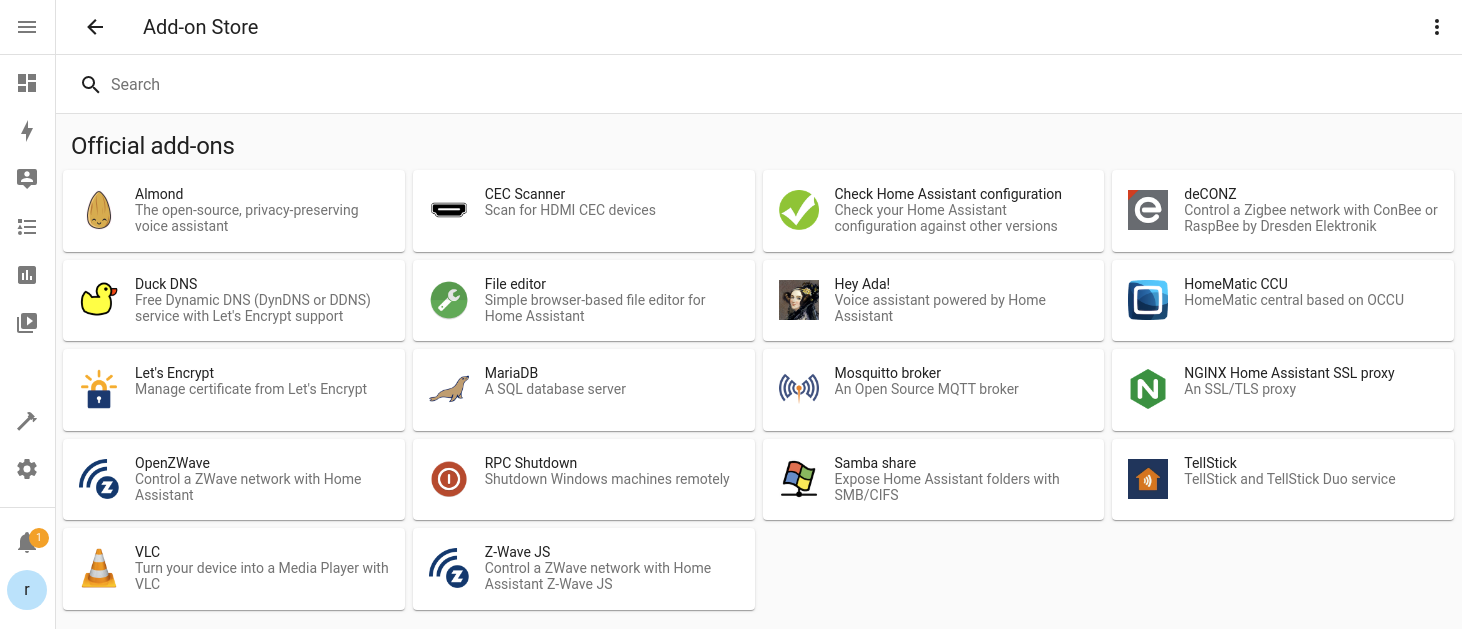This screenshot has height=629, width=1462.
Task: Open the Logbook list icon in sidebar
Action: click(27, 227)
